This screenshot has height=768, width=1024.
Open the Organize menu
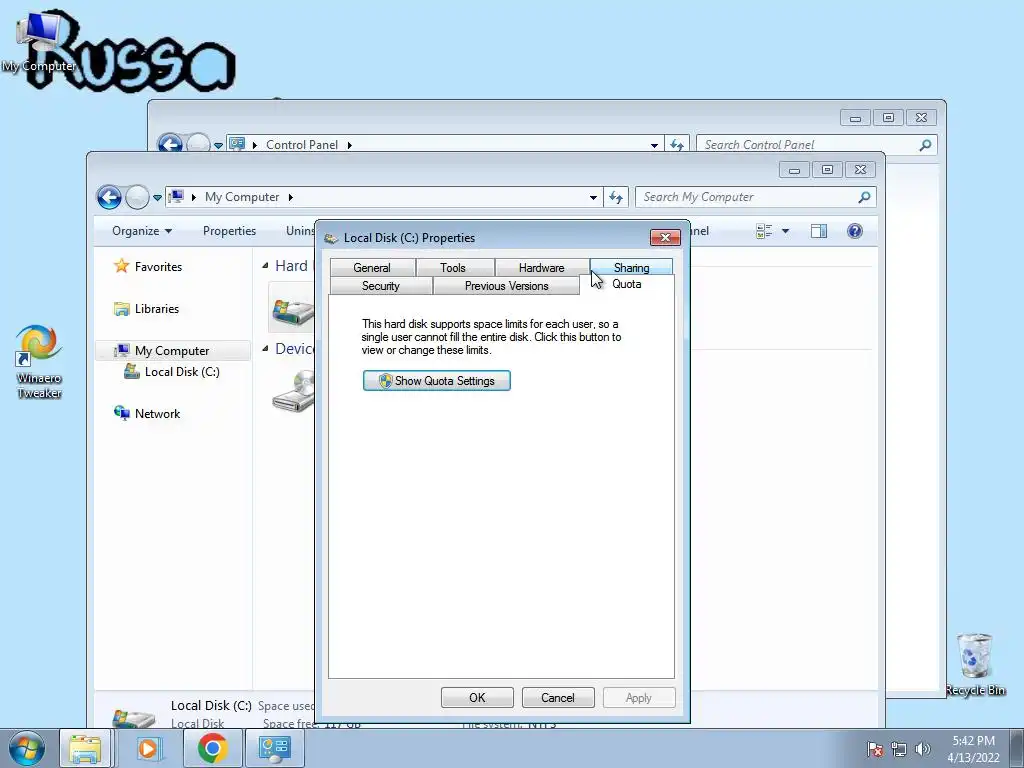142,231
